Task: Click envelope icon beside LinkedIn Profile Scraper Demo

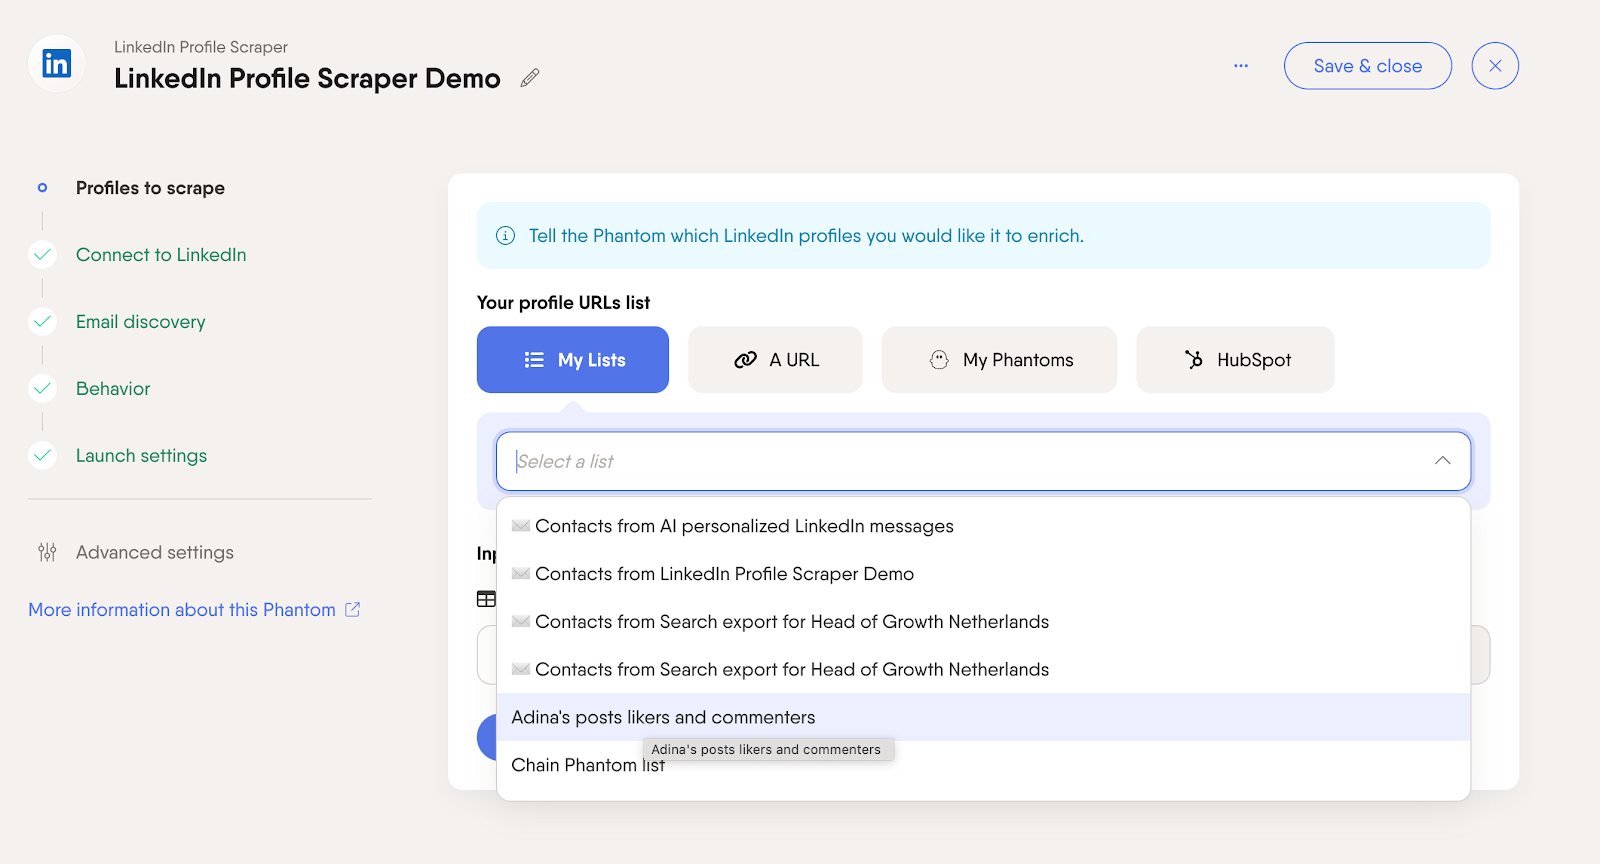Action: [521, 574]
